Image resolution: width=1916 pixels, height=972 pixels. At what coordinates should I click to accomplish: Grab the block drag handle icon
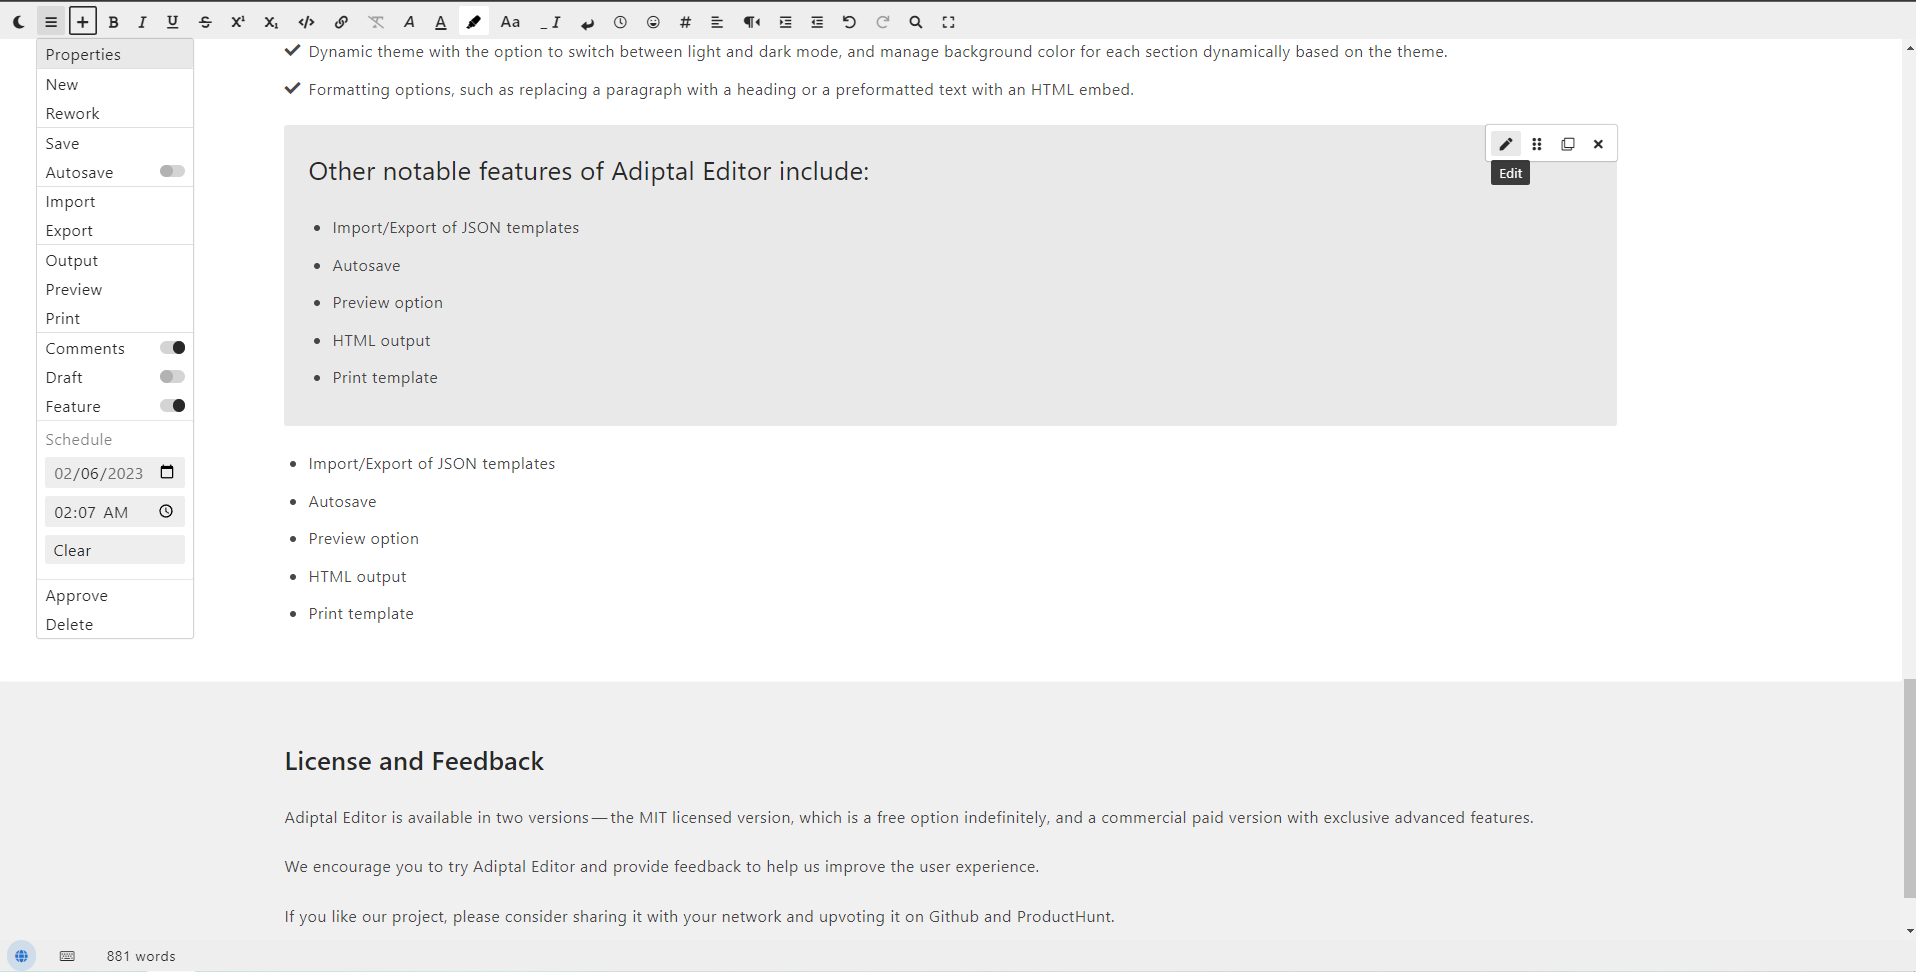(1537, 144)
